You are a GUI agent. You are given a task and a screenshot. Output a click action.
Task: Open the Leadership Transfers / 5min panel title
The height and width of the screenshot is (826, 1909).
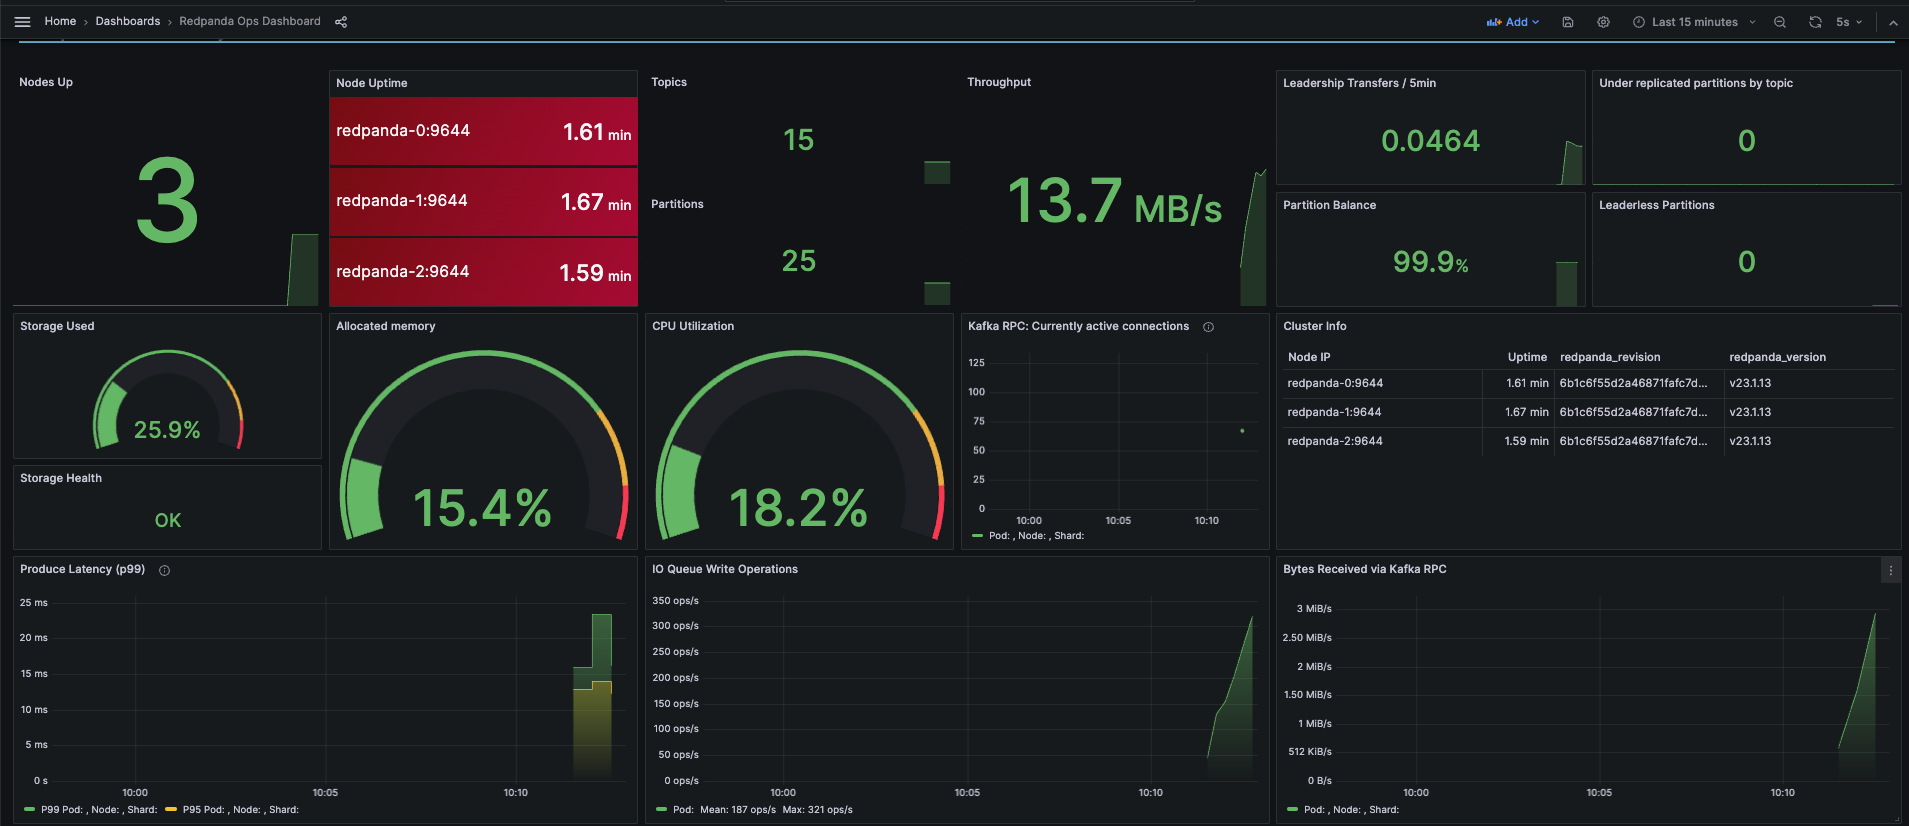tap(1359, 83)
